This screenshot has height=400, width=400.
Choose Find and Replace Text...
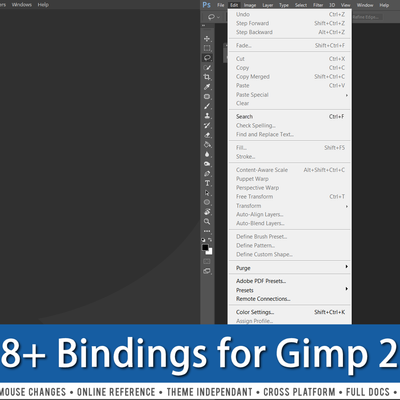289,135
